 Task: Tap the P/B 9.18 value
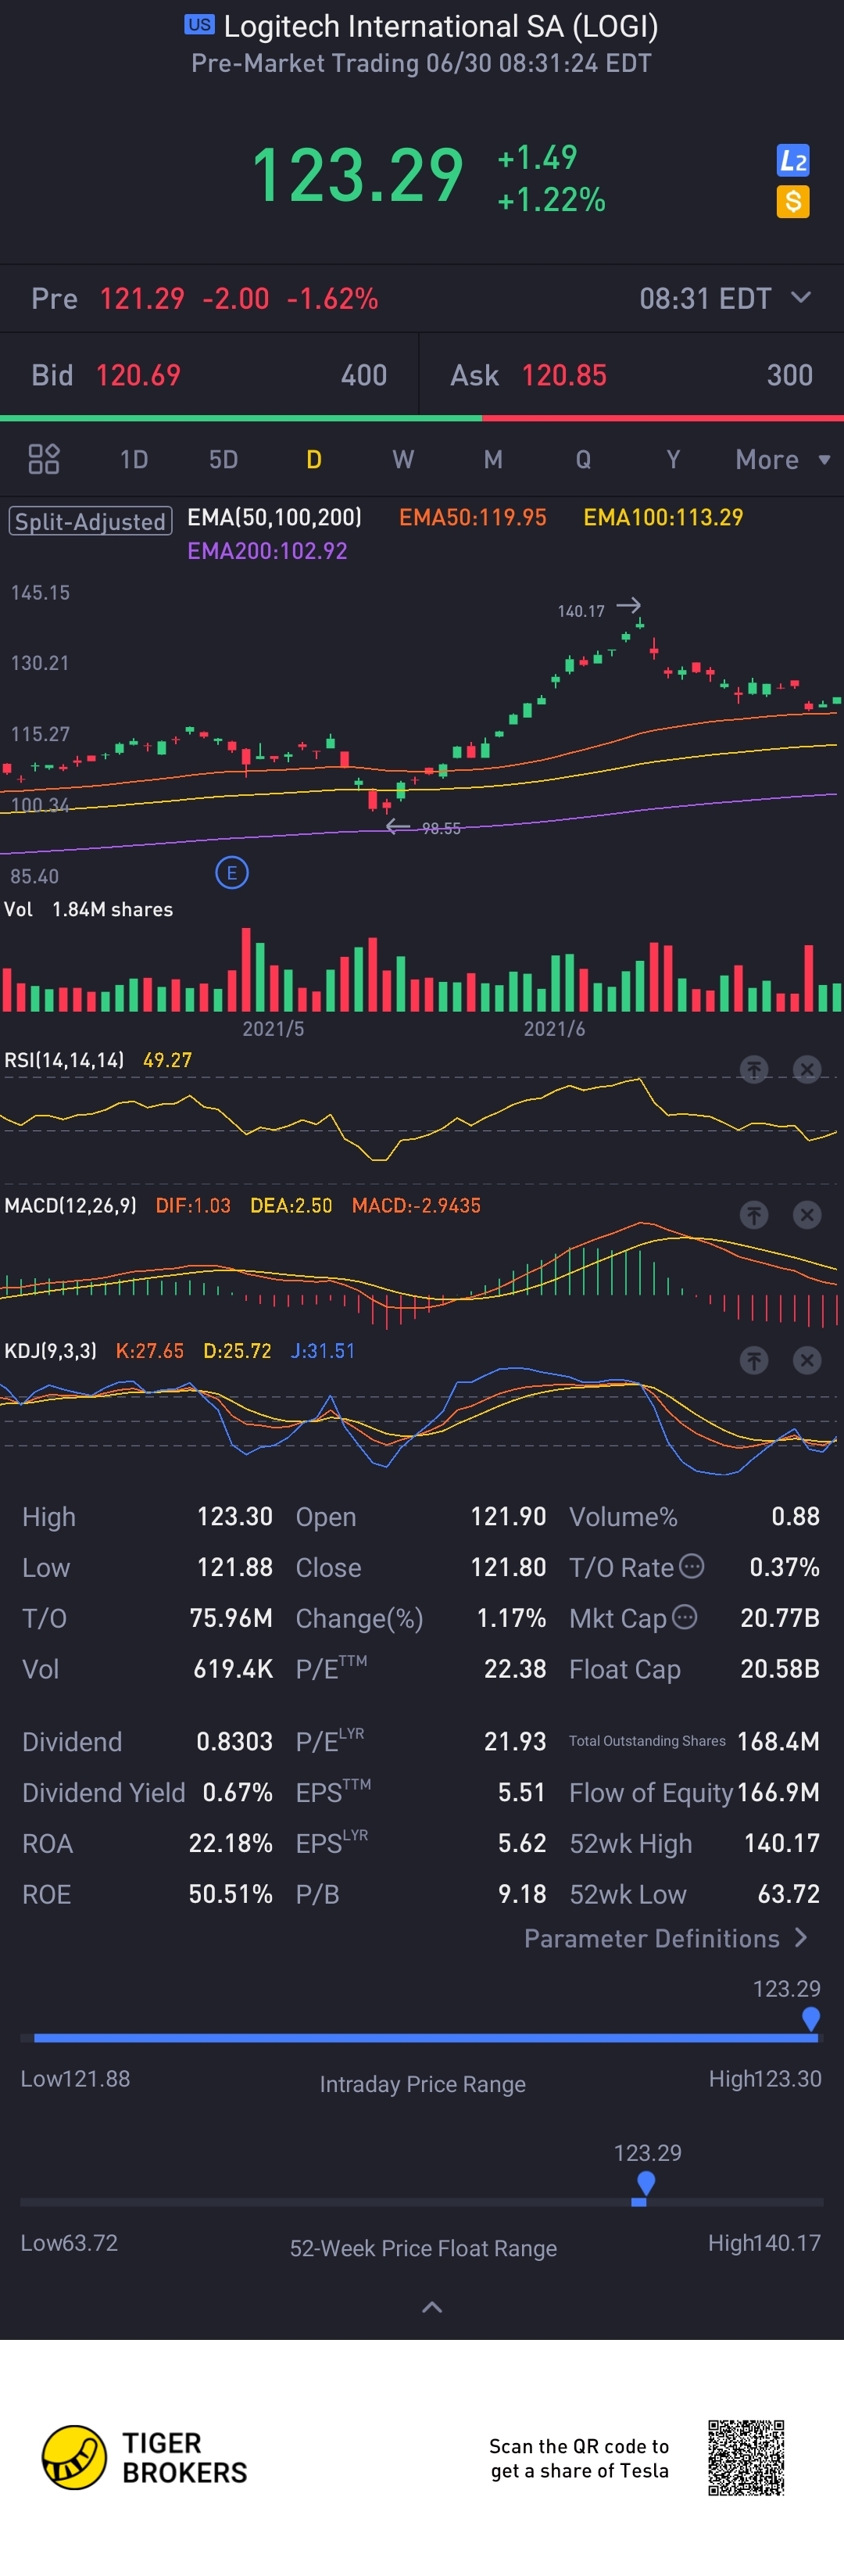[522, 1894]
